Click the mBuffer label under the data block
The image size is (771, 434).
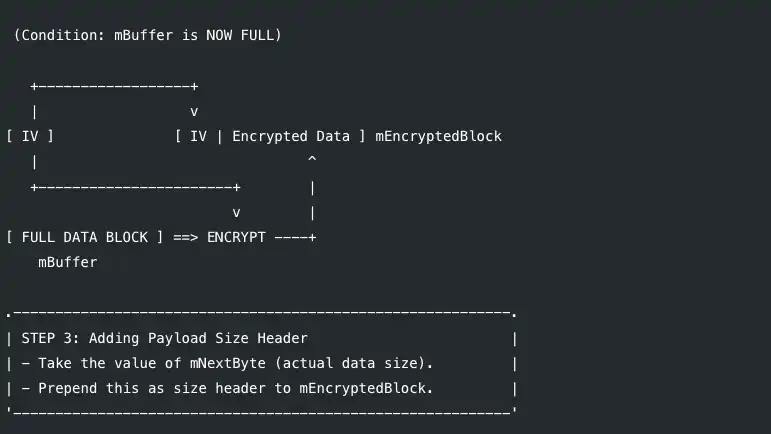pyautogui.click(x=67, y=262)
